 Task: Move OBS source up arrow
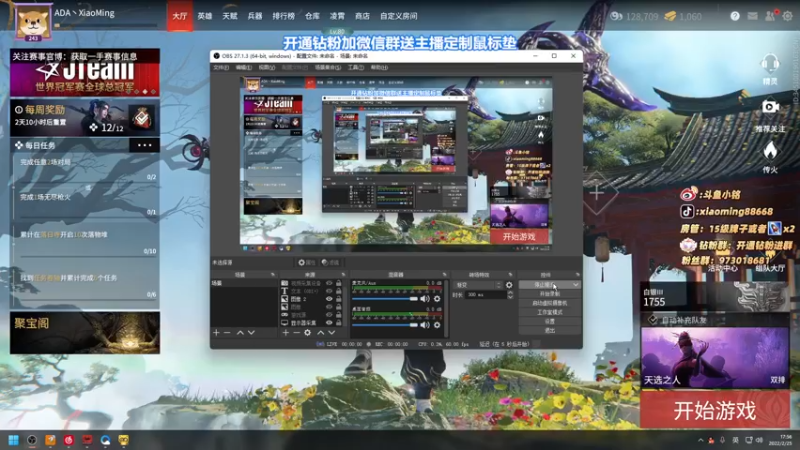pyautogui.click(x=321, y=333)
